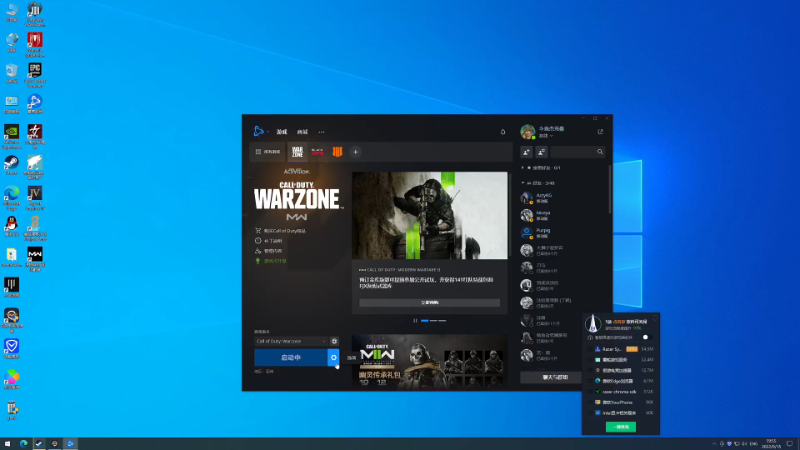
Task: Open the Call of Duty: Warzone version dropdown
Action: (291, 341)
